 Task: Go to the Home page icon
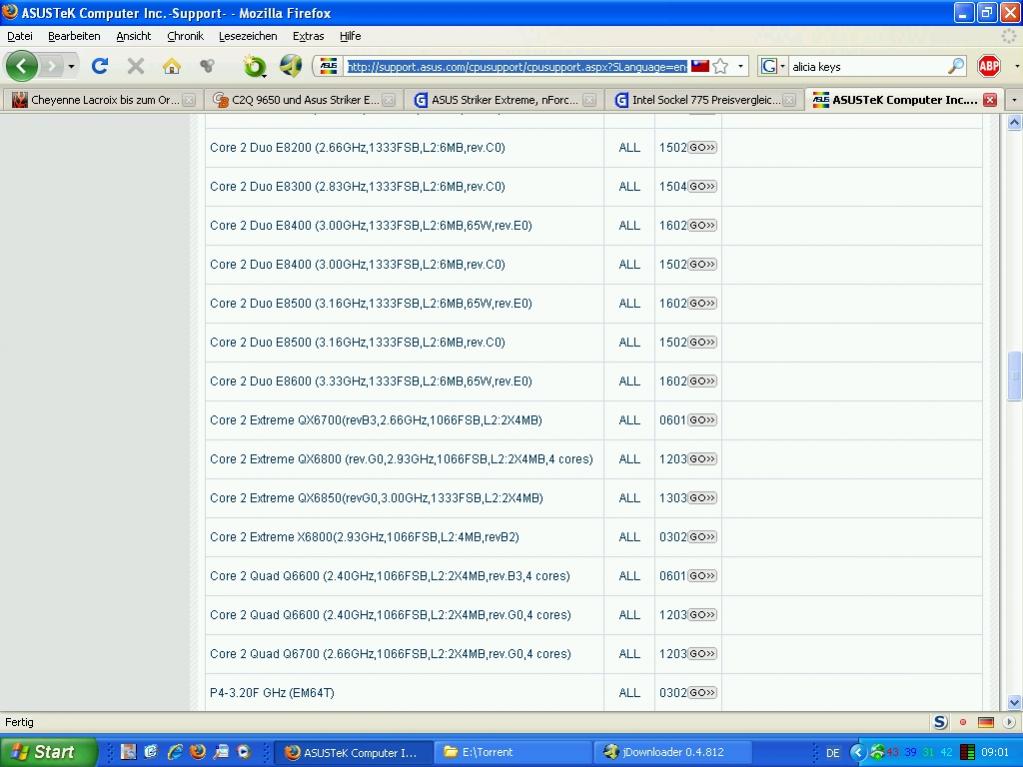[172, 66]
